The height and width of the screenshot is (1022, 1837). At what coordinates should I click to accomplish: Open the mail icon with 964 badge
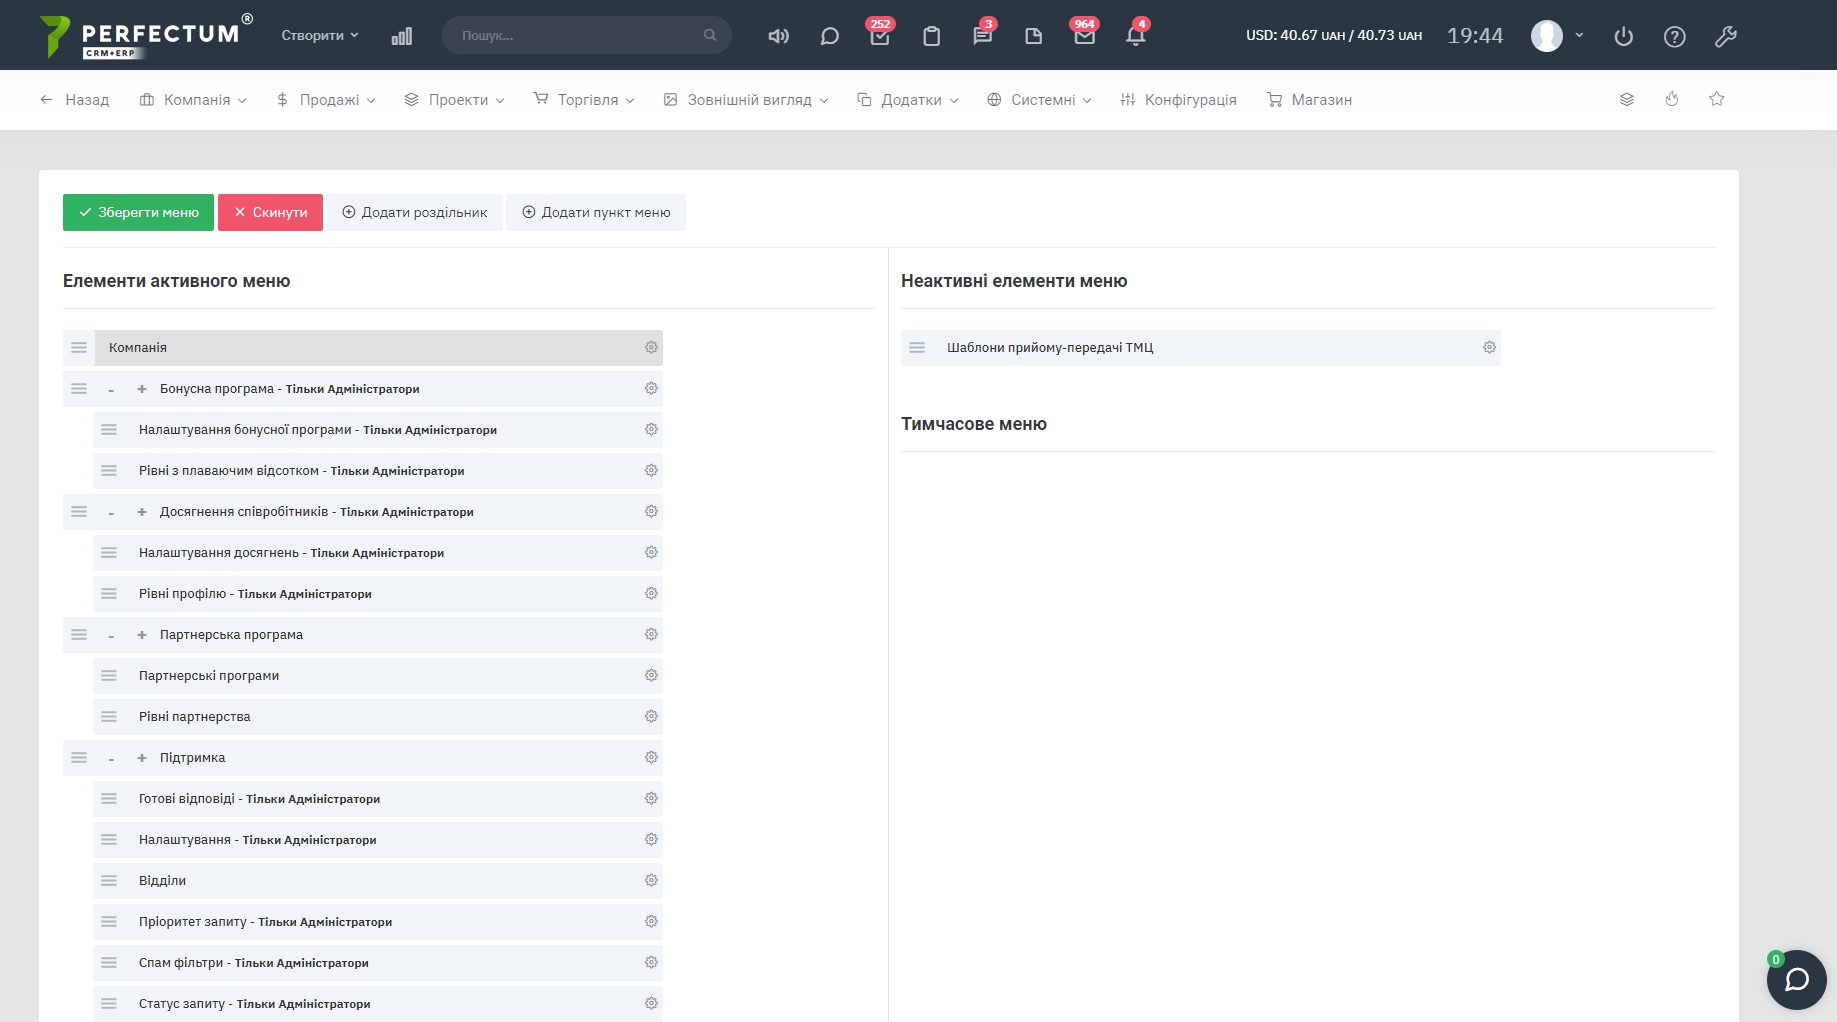click(1084, 36)
